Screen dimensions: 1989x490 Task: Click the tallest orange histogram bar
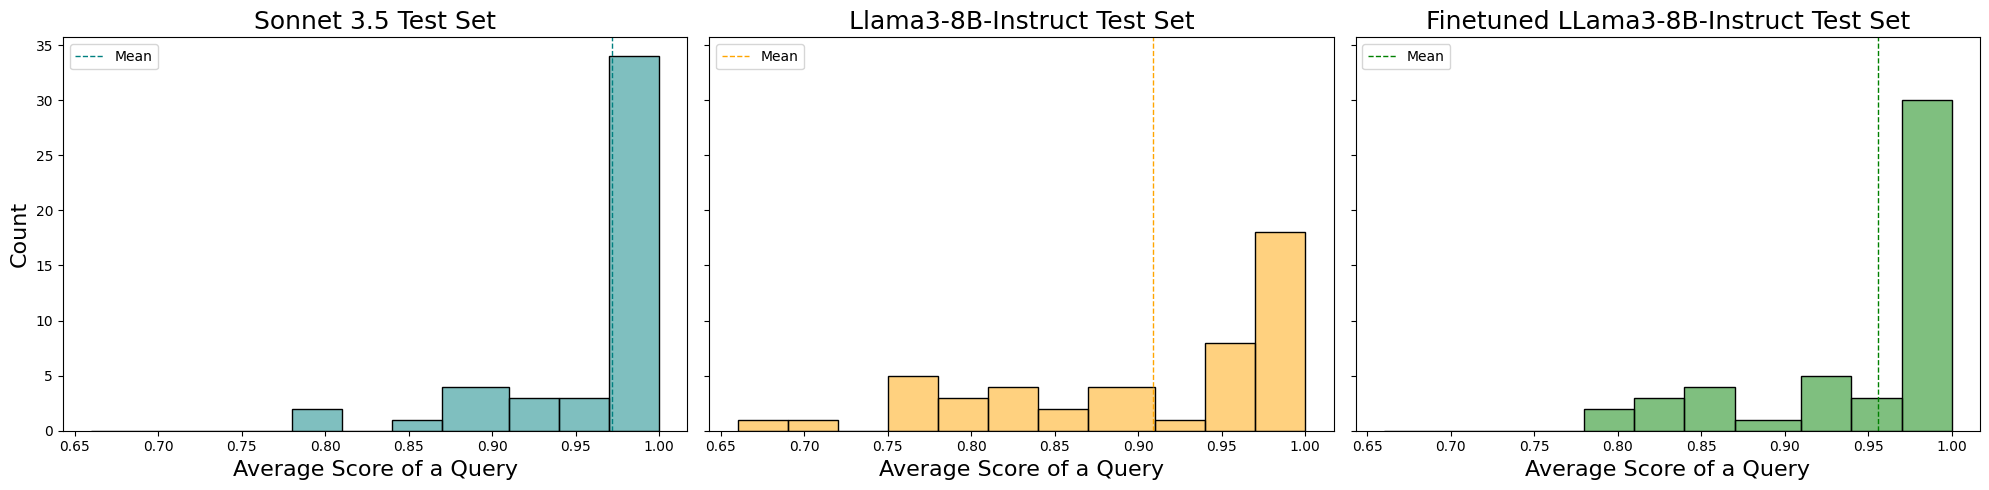[x=1280, y=331]
